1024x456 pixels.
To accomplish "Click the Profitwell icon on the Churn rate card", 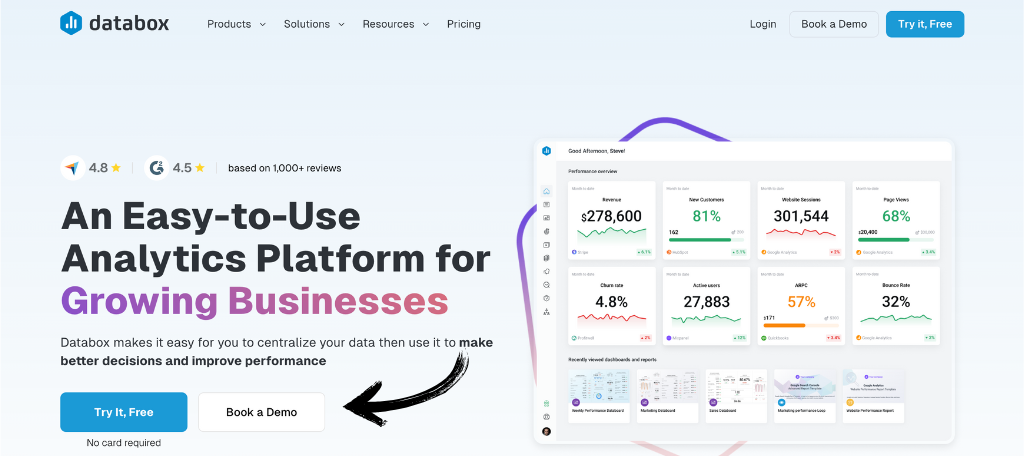I will pyautogui.click(x=574, y=338).
